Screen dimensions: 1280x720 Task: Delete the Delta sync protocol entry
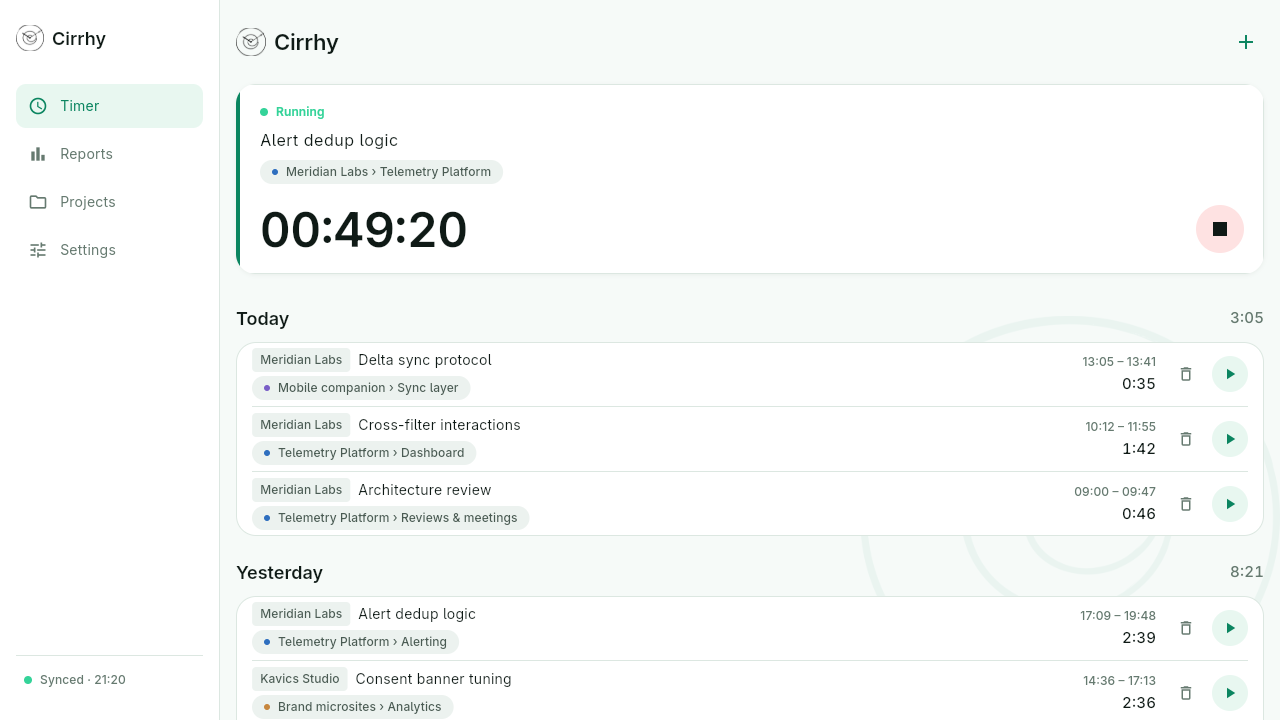[x=1186, y=374]
